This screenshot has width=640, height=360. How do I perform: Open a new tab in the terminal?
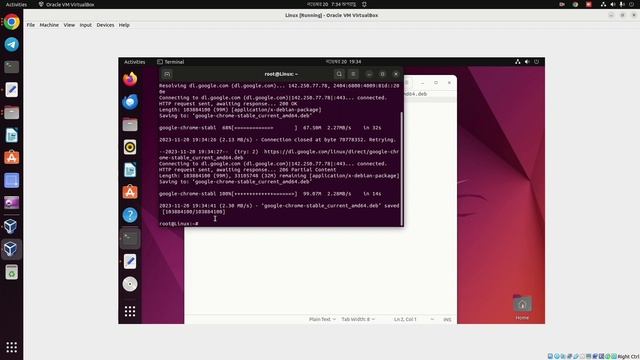[x=167, y=74]
